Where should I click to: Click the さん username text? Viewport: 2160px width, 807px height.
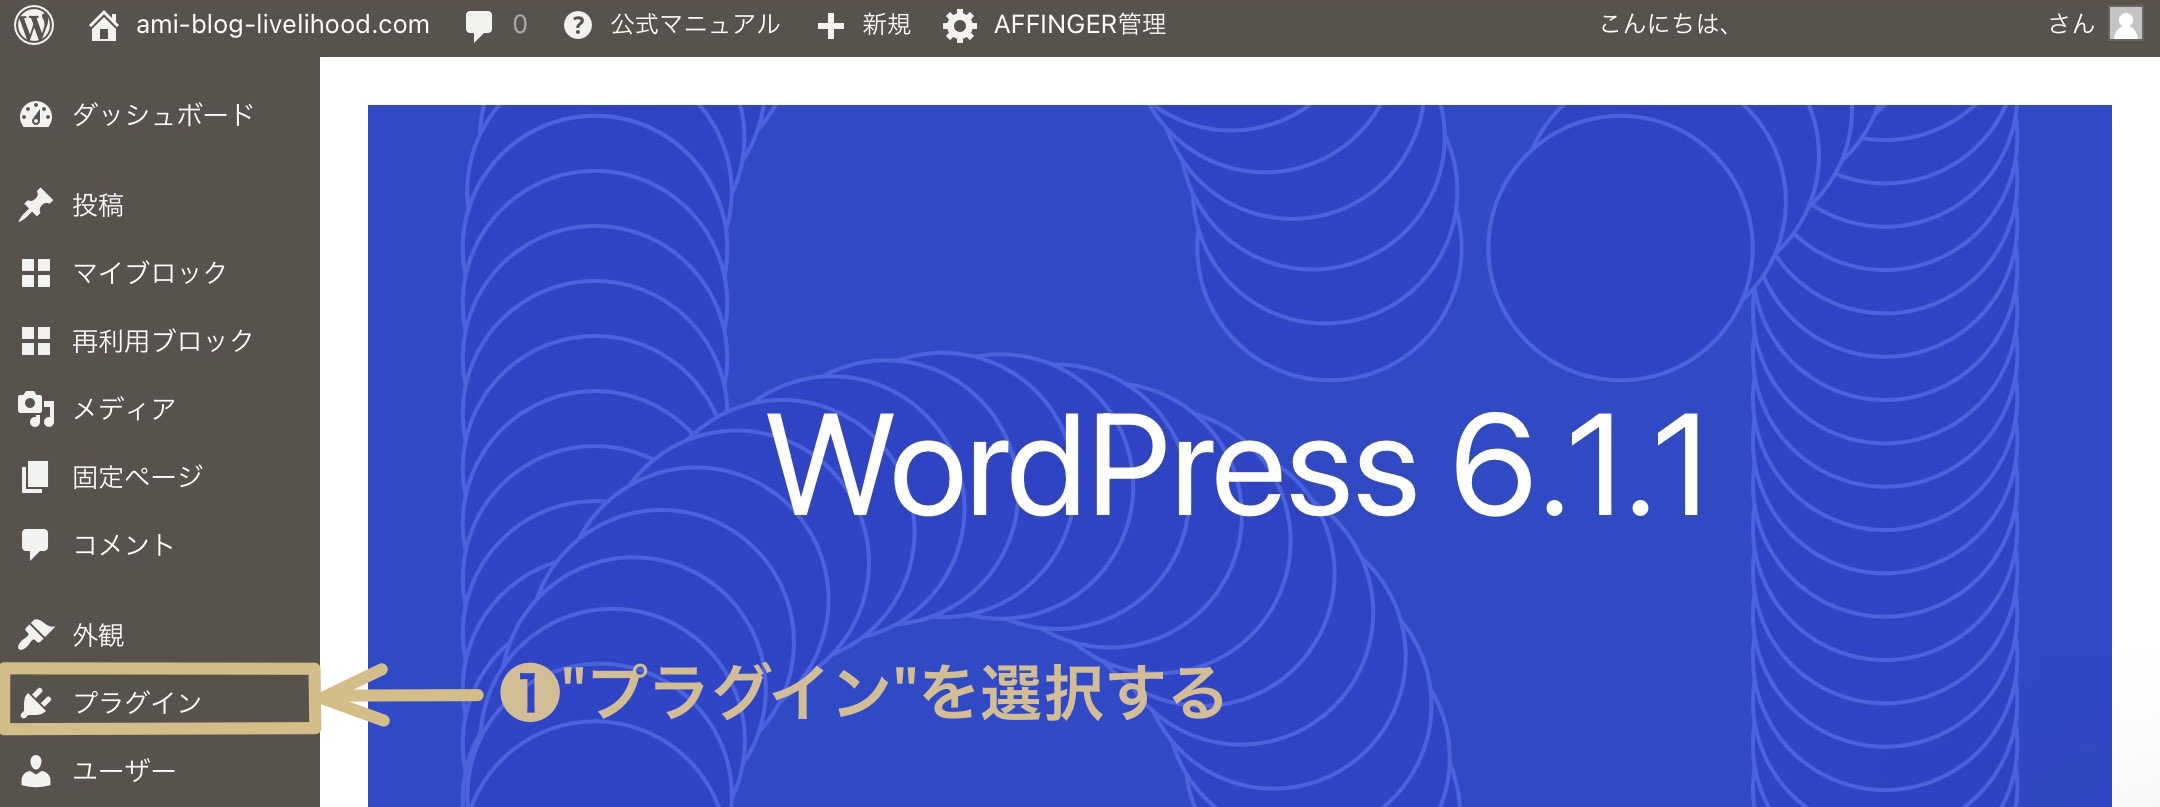[x=2071, y=25]
